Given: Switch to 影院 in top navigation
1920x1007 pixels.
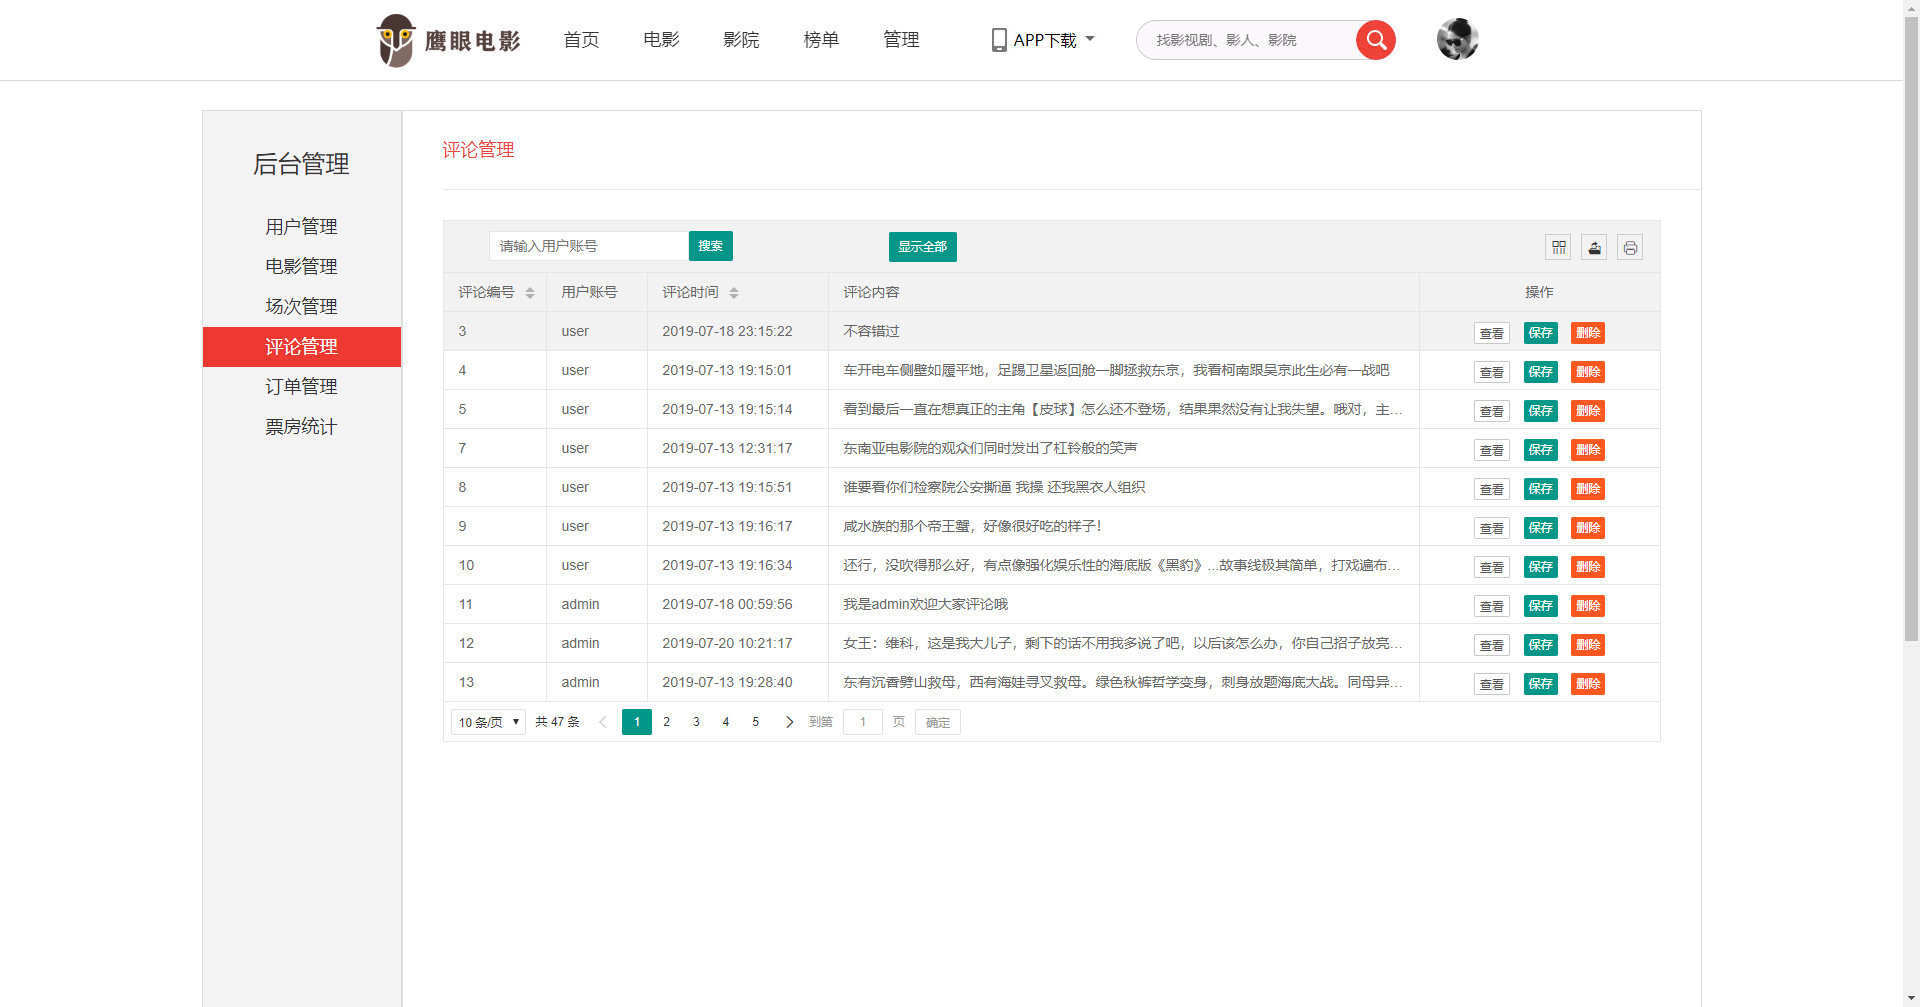Looking at the screenshot, I should pyautogui.click(x=741, y=40).
